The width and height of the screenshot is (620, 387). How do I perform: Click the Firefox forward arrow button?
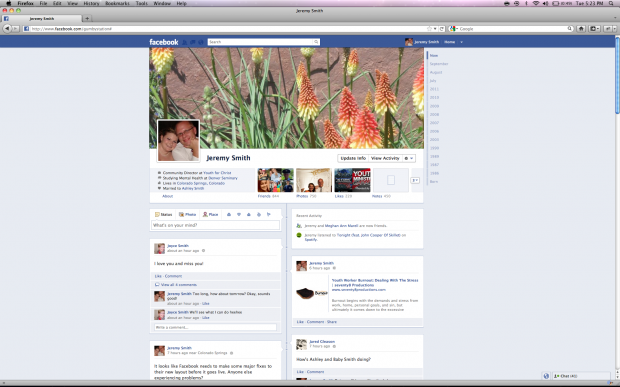(15, 28)
